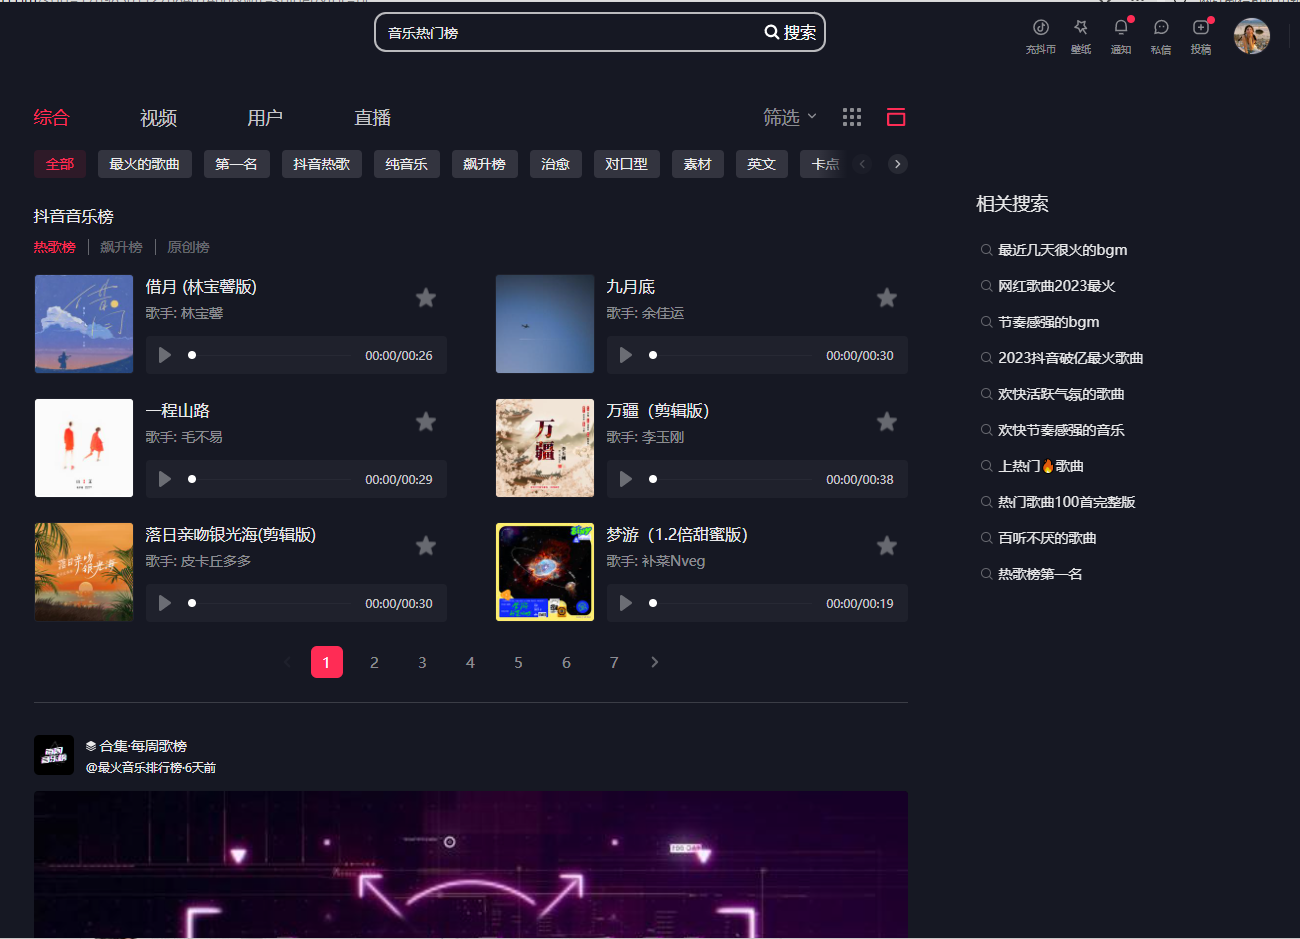Switch to the 视频 tab
The height and width of the screenshot is (939, 1300).
pos(158,118)
